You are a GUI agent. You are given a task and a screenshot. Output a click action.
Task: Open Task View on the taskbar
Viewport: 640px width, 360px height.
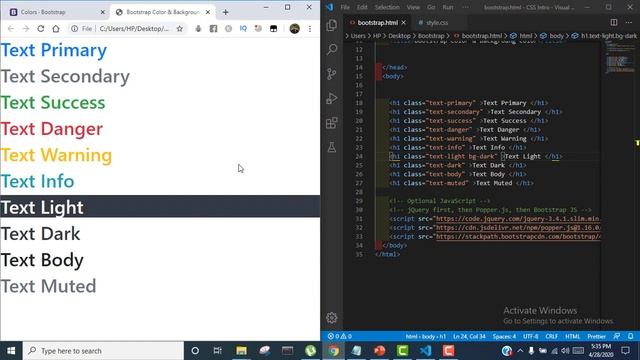217,351
